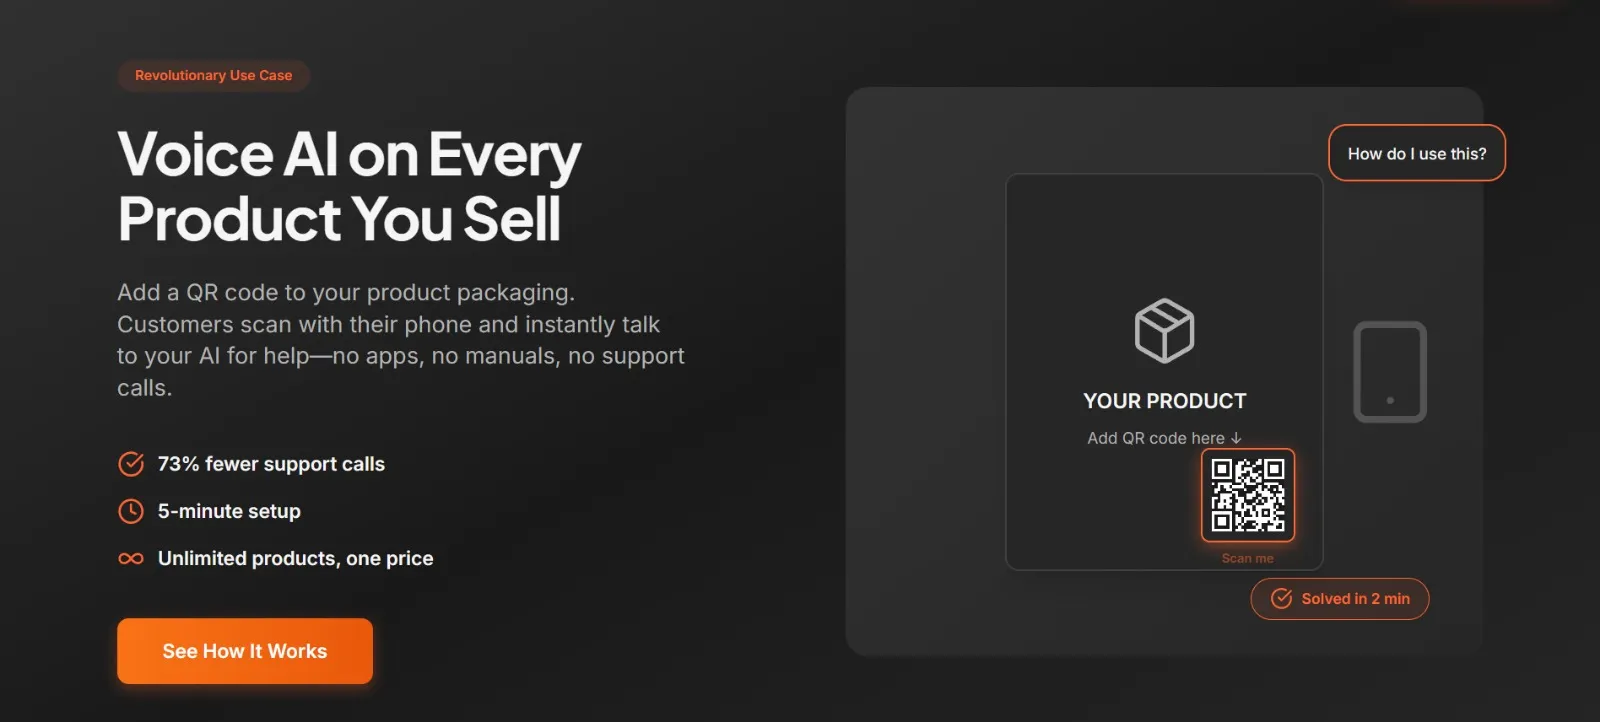Click the Add QR code here text
The image size is (1600, 722).
coord(1156,438)
